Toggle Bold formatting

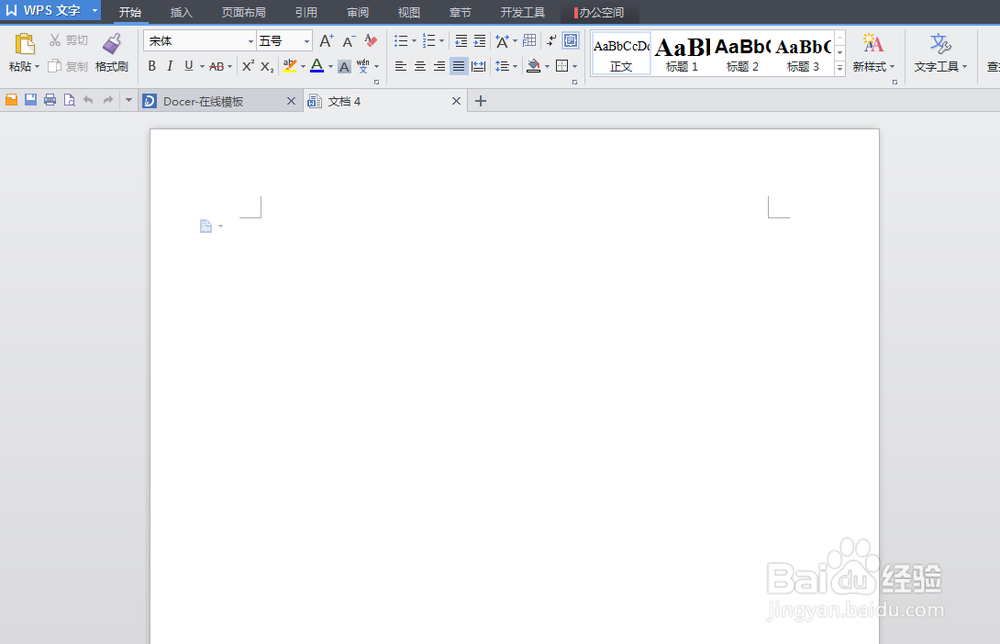tap(152, 66)
